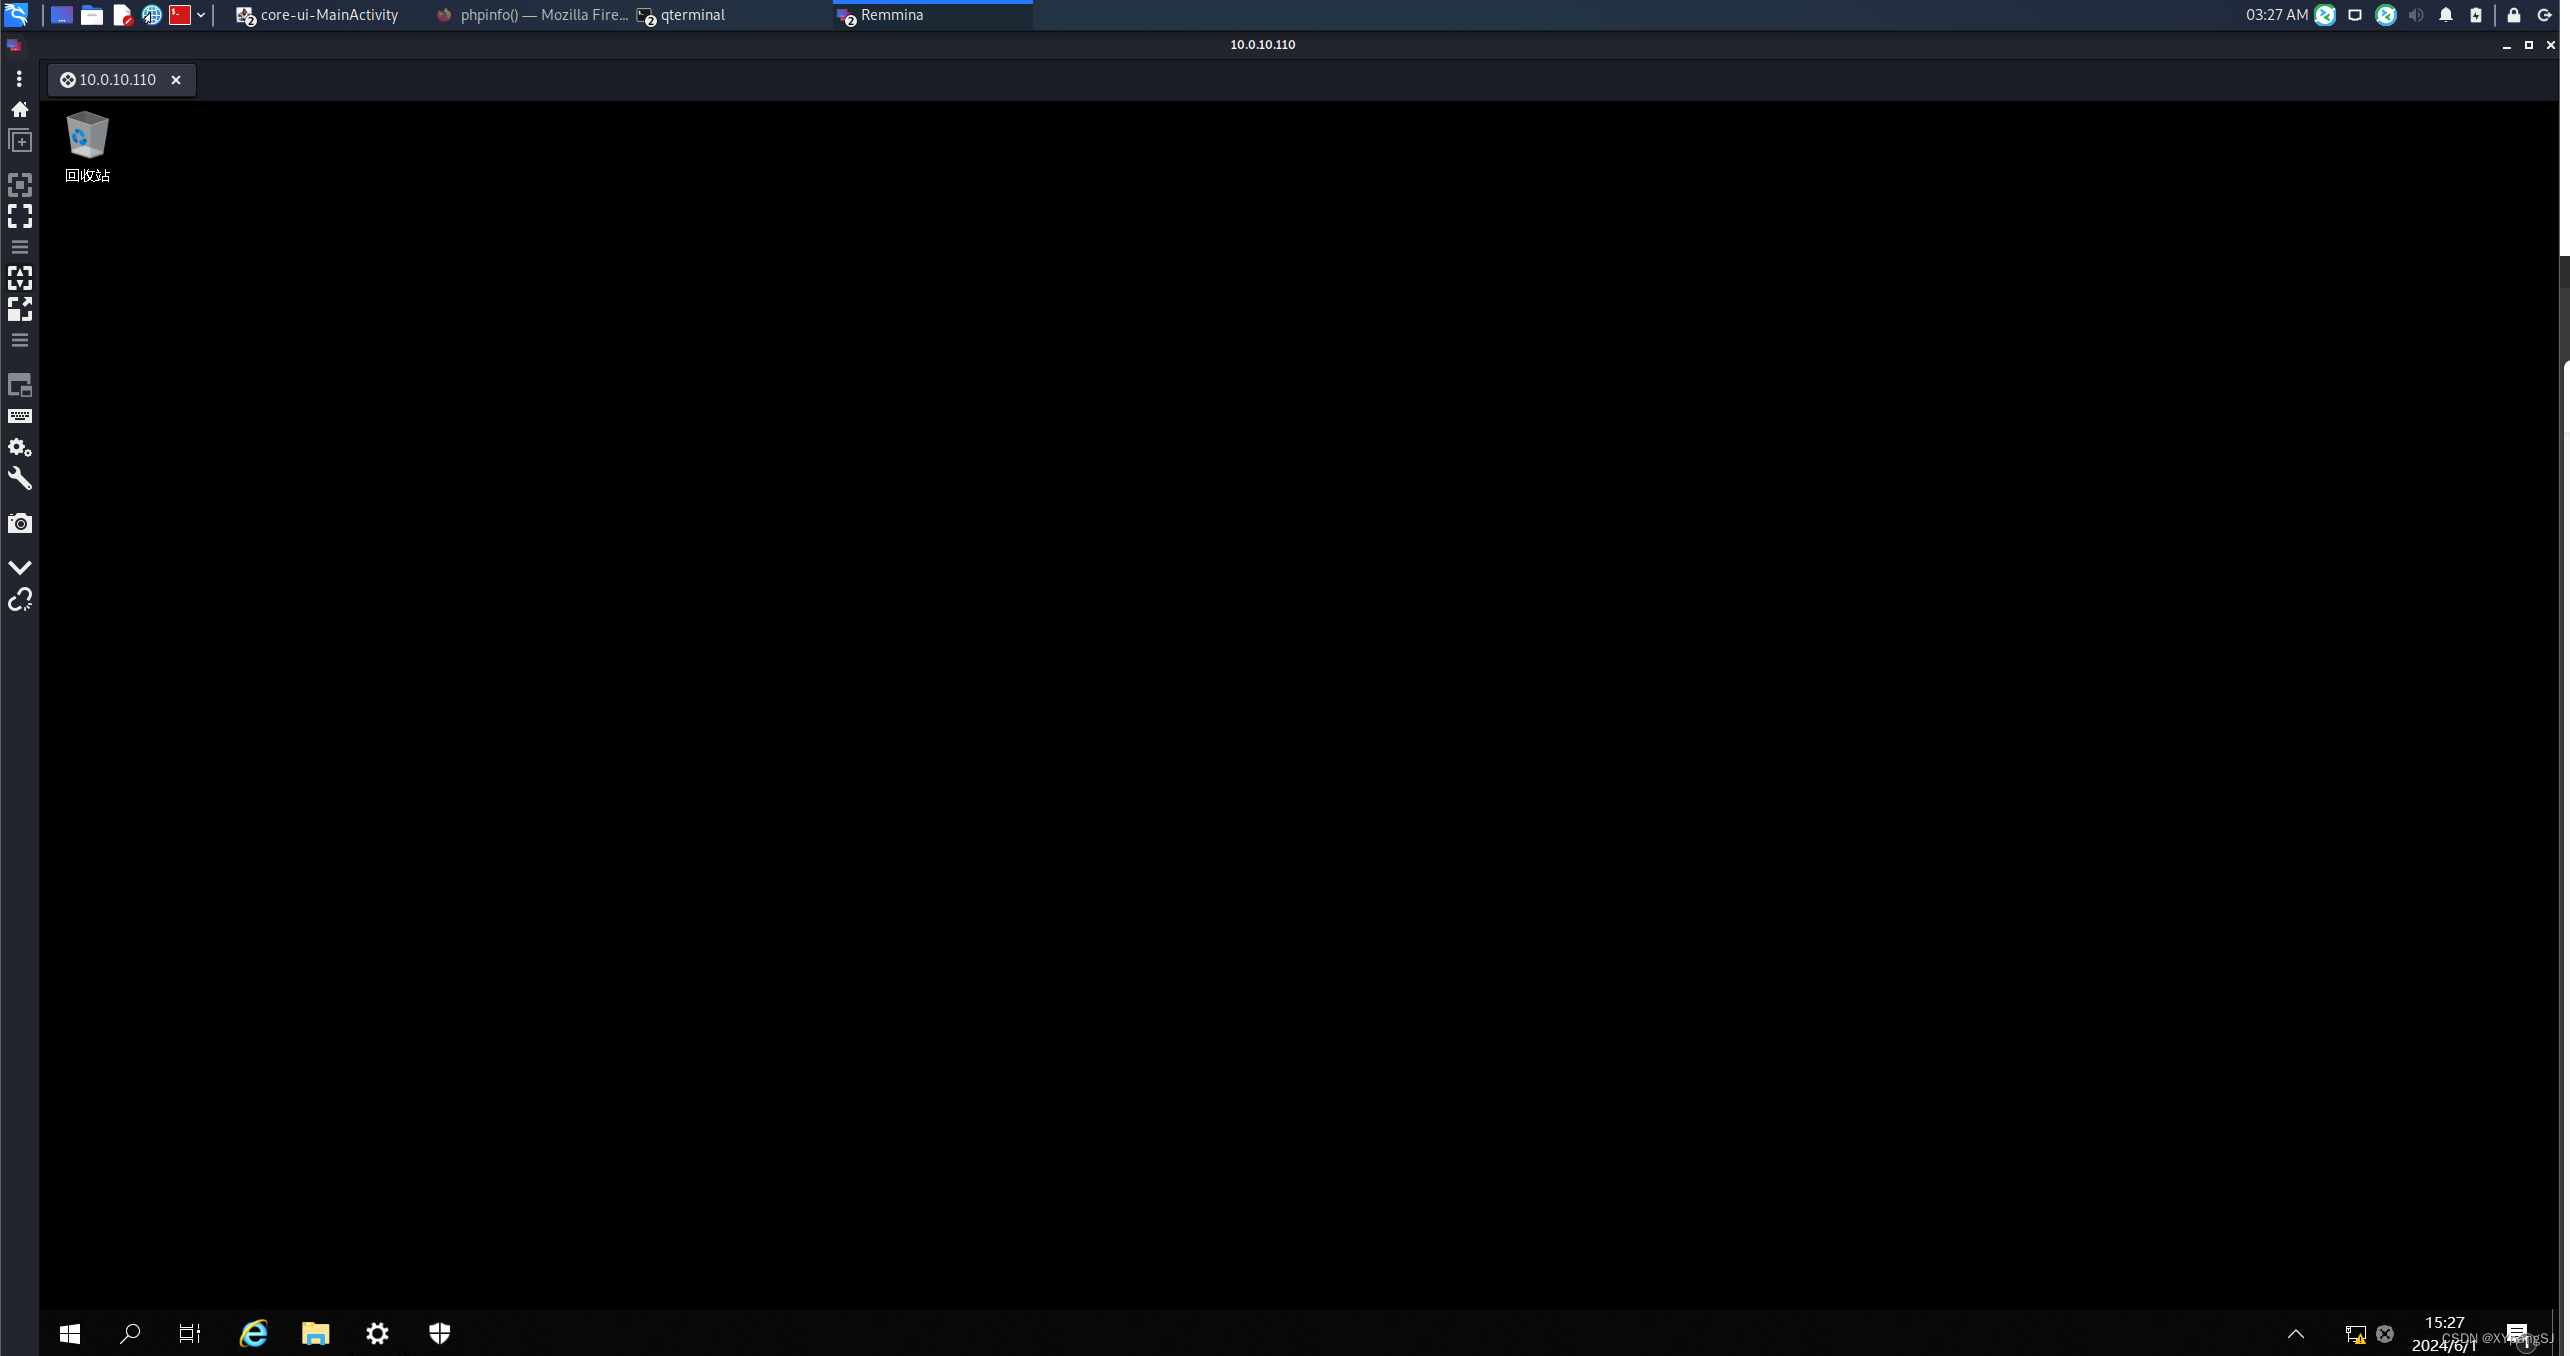
Task: Open the tools wrench icon
Action: (x=19, y=479)
